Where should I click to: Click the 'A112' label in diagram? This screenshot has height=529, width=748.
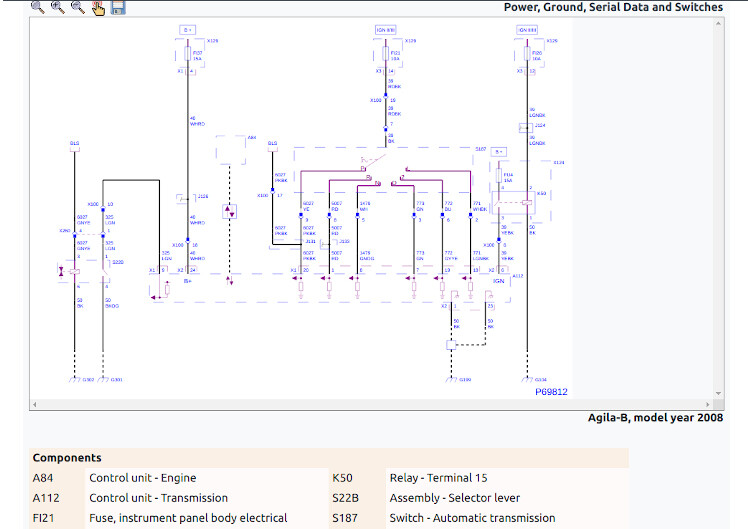tap(518, 276)
